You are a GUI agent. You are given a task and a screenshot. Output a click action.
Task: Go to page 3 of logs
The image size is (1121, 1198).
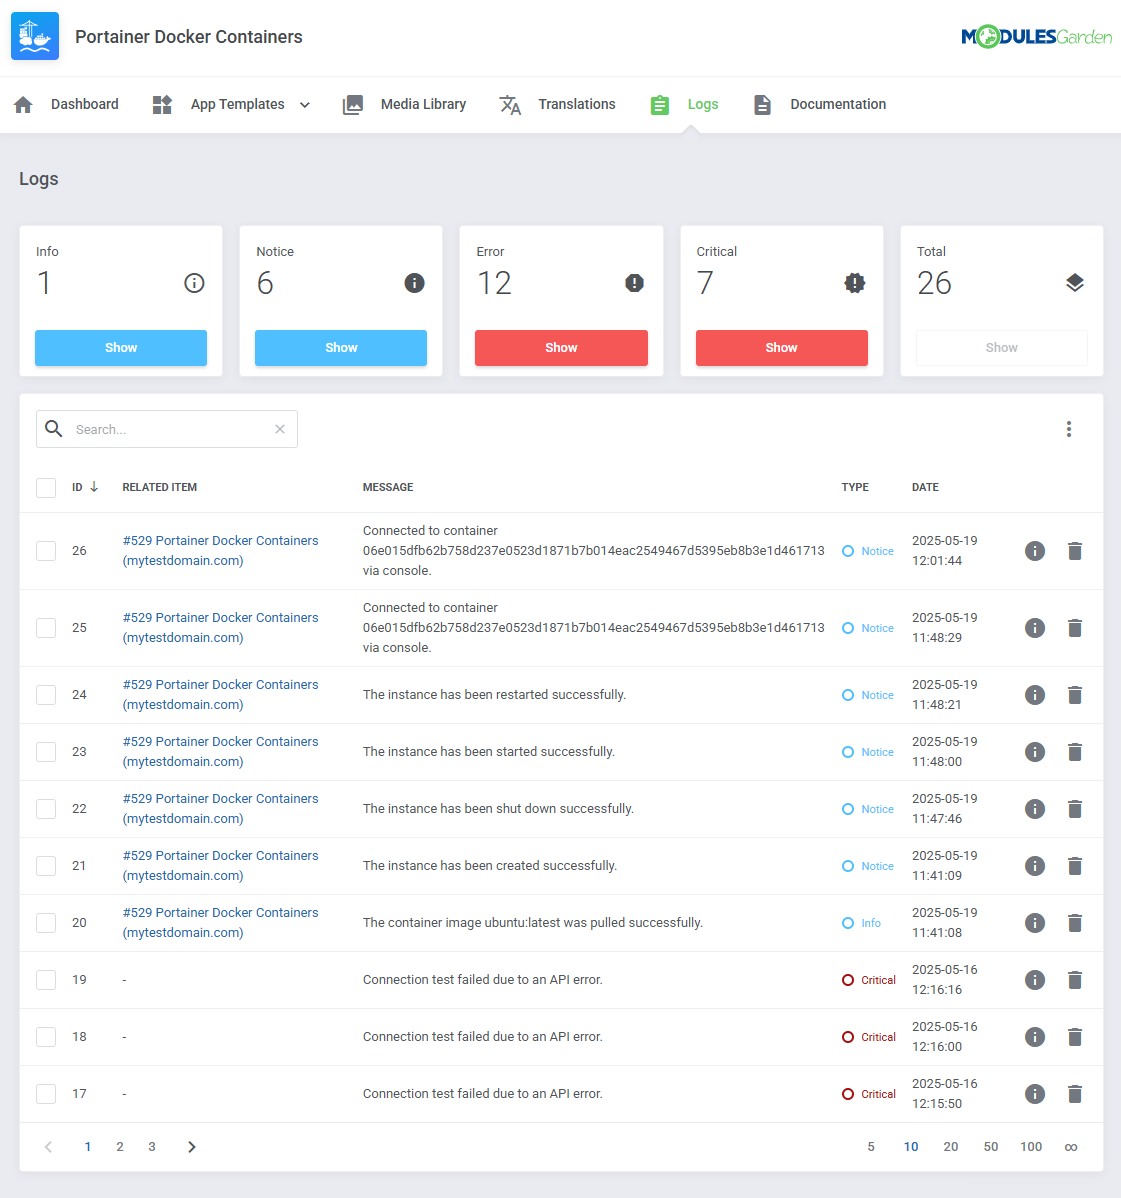point(152,1147)
